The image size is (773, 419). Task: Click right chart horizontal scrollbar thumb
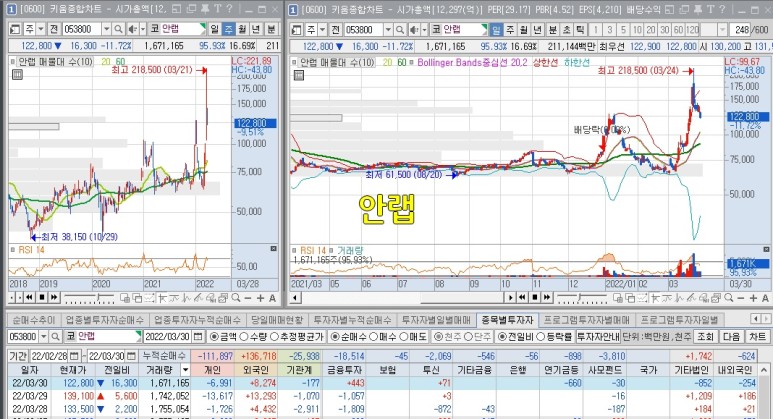(x=461, y=297)
